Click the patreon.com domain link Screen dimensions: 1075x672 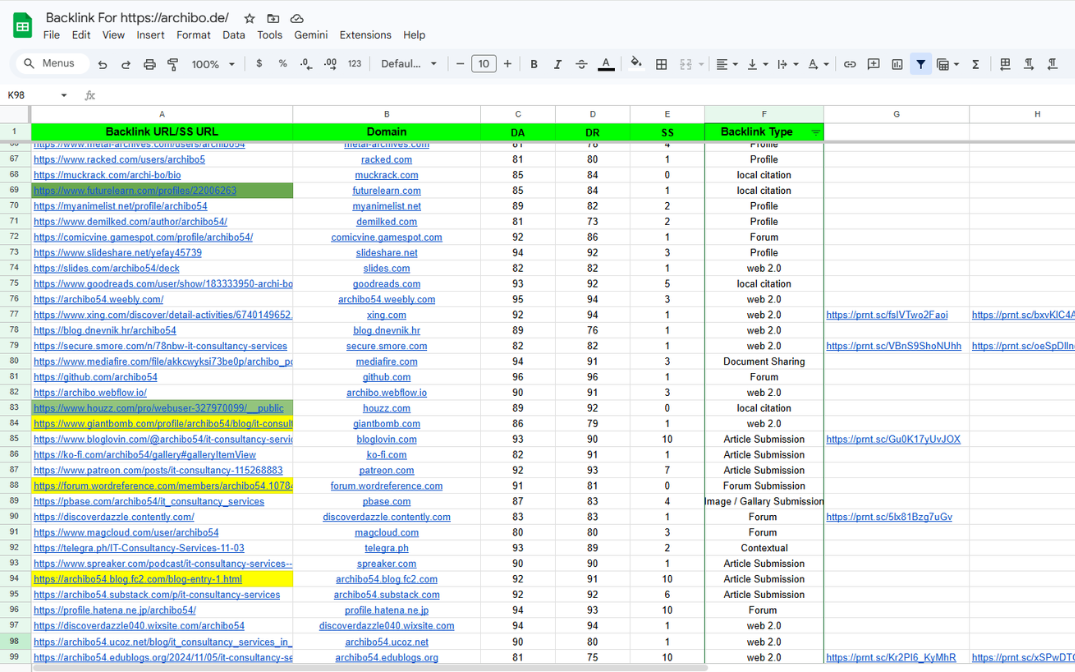point(386,470)
